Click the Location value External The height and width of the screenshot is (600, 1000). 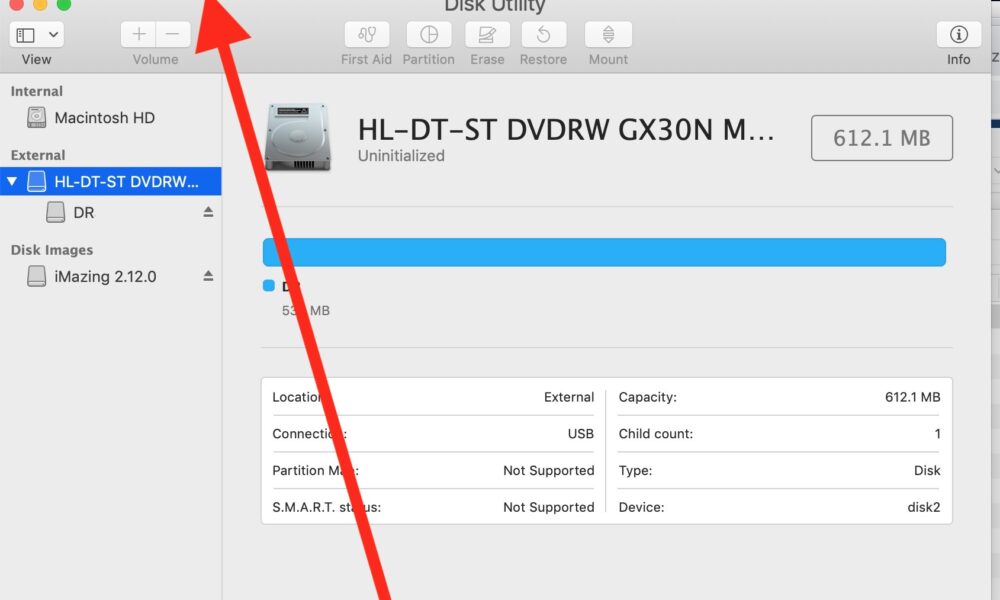[569, 397]
